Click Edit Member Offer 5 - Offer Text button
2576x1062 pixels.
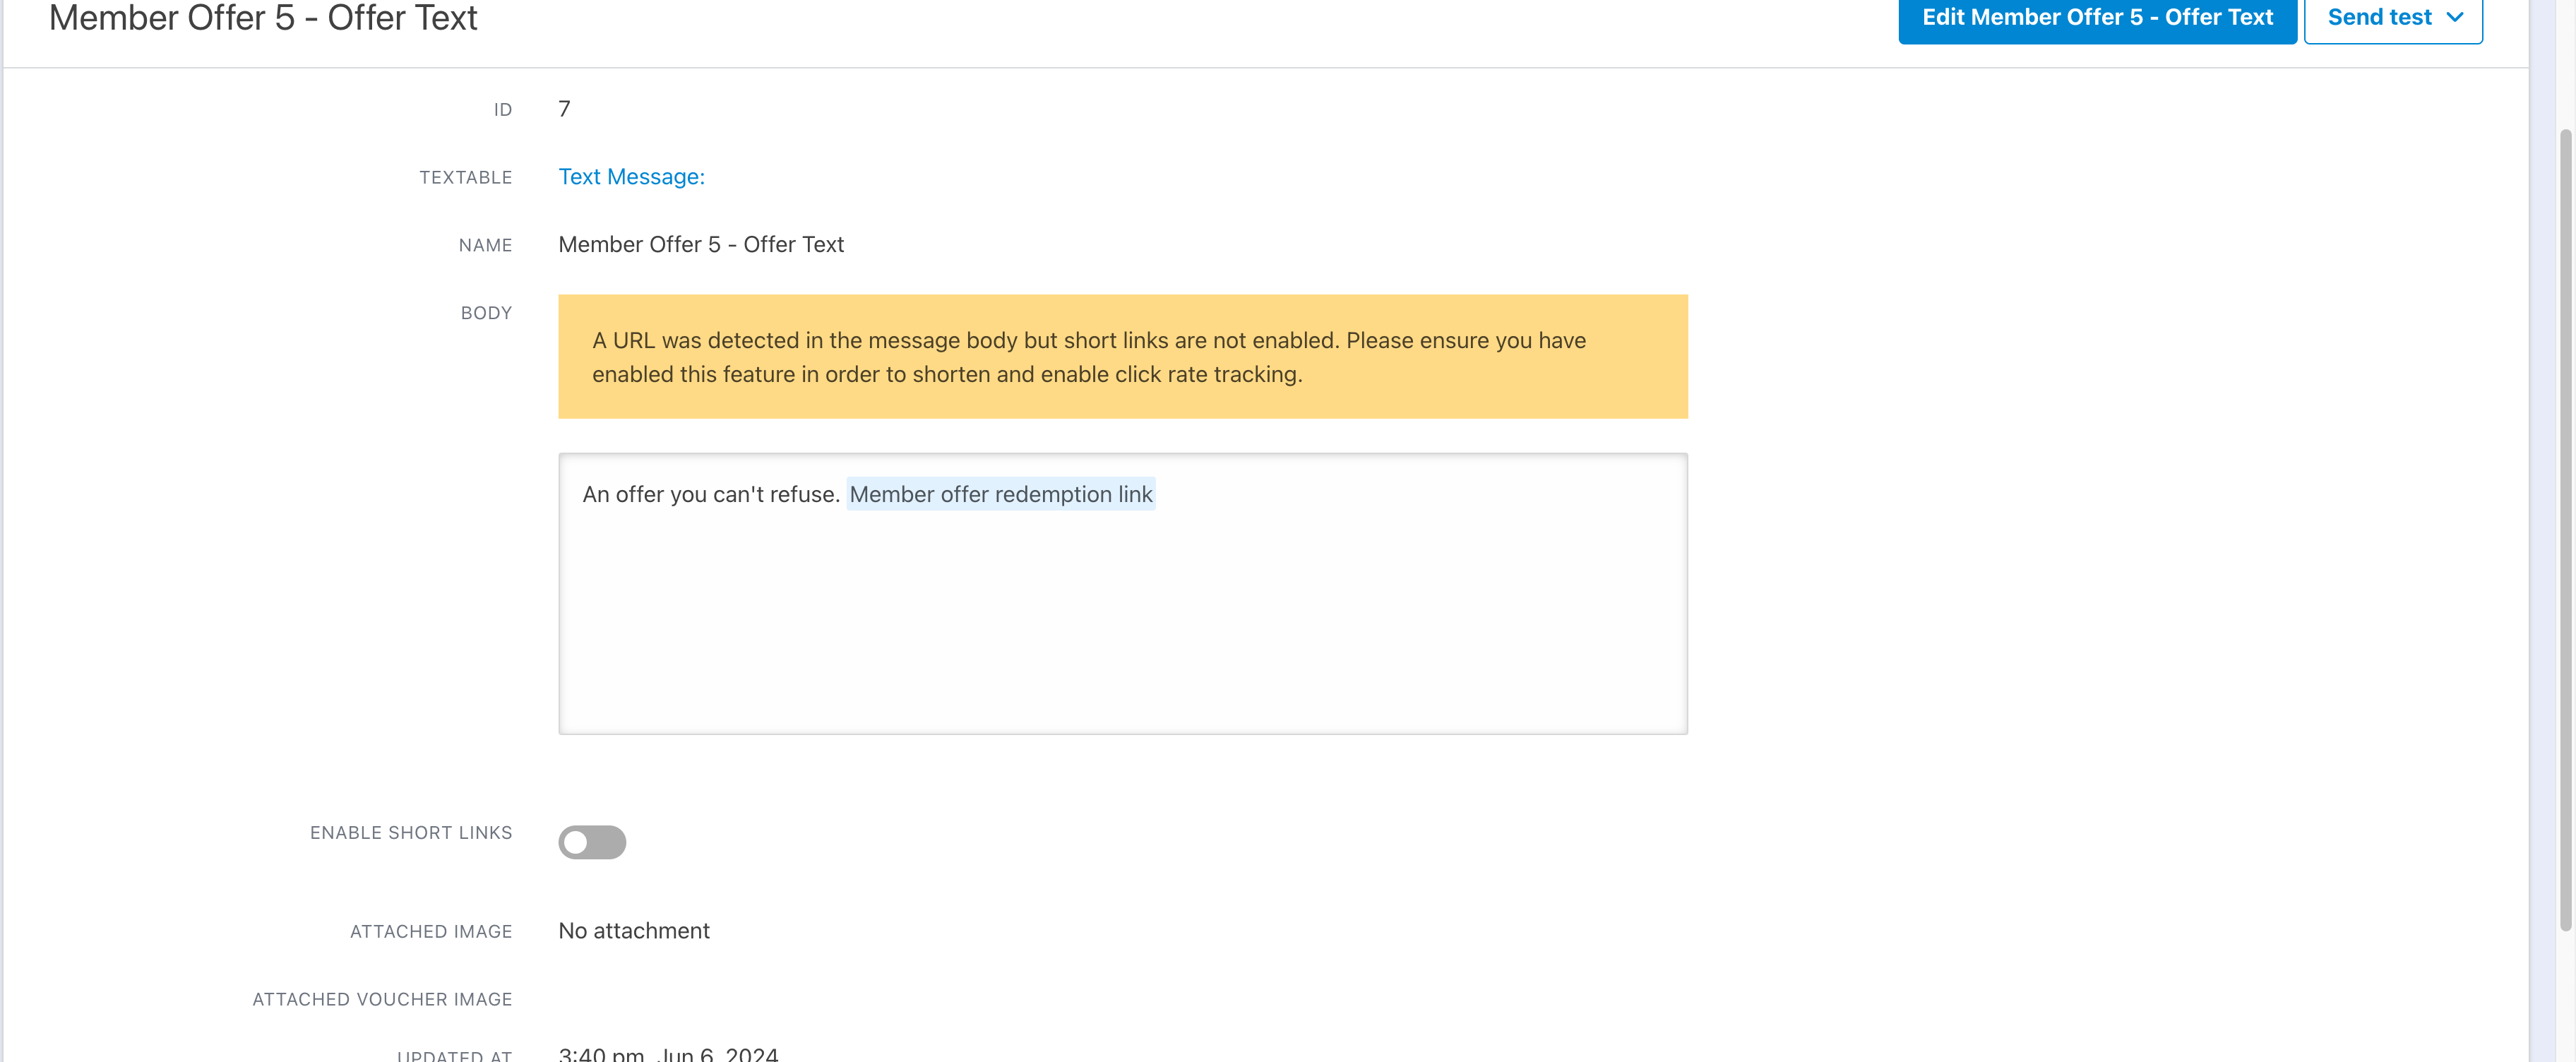point(2096,18)
